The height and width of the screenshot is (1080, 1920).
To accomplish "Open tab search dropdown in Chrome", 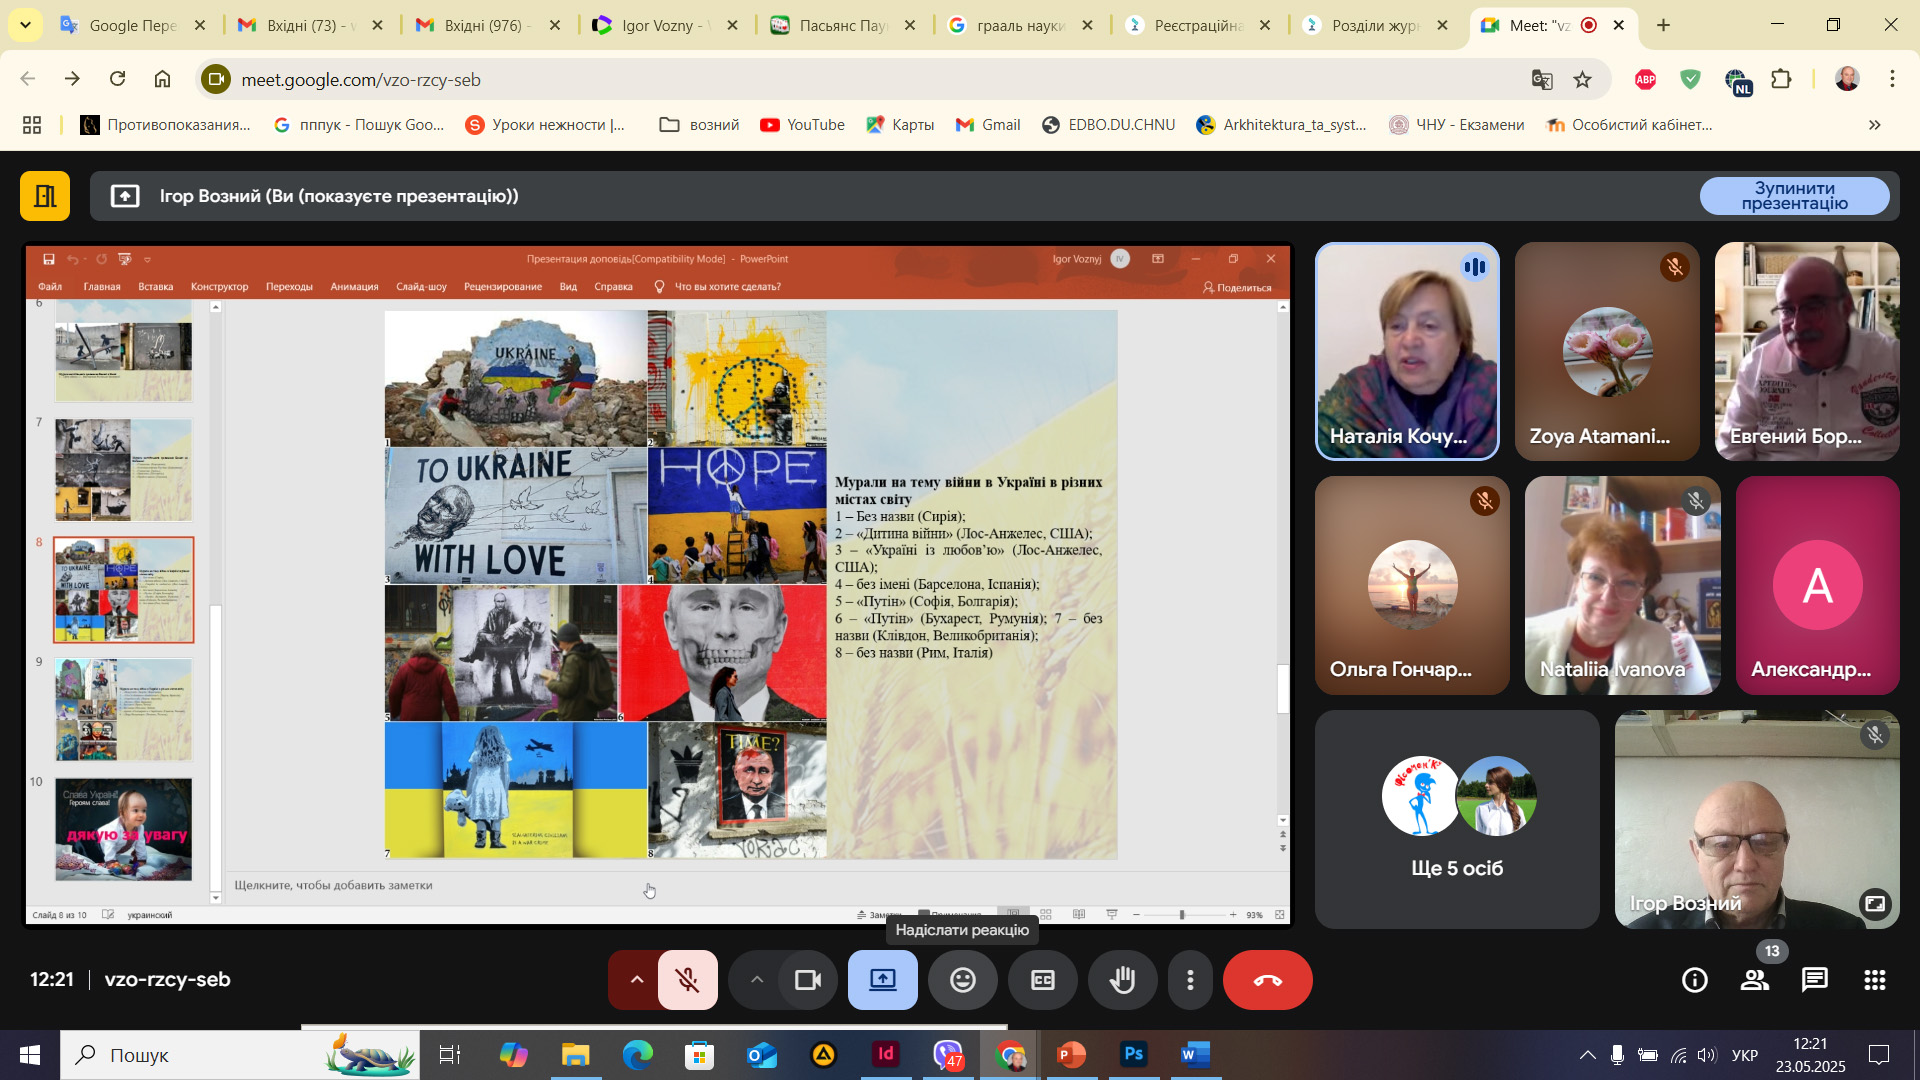I will pyautogui.click(x=25, y=25).
